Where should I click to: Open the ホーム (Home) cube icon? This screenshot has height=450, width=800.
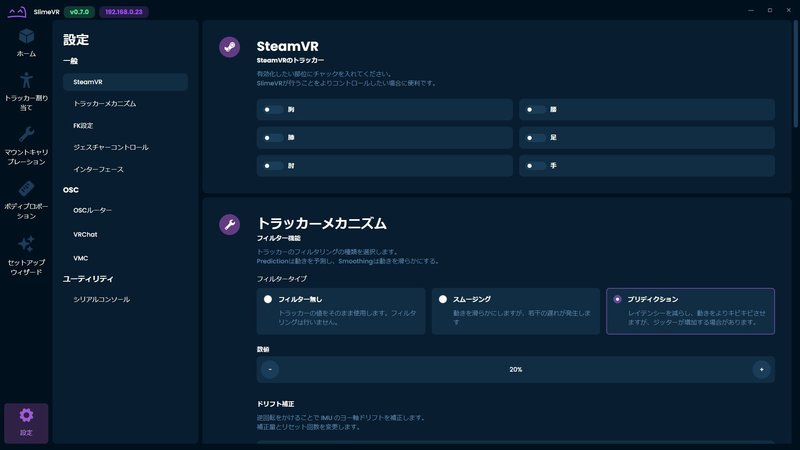click(26, 37)
